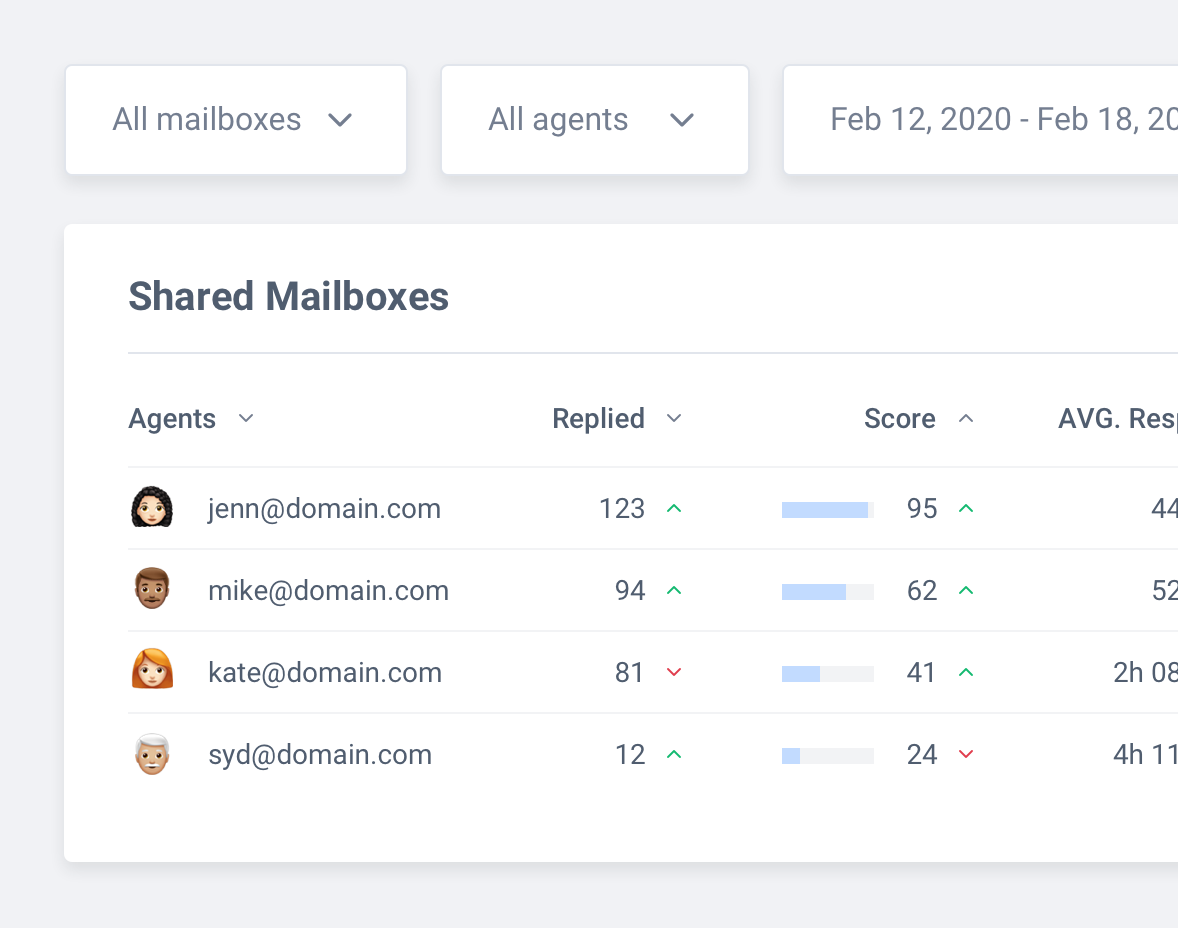Toggle the green trend indicator on syd's replies
This screenshot has height=928, width=1178.
[x=674, y=754]
